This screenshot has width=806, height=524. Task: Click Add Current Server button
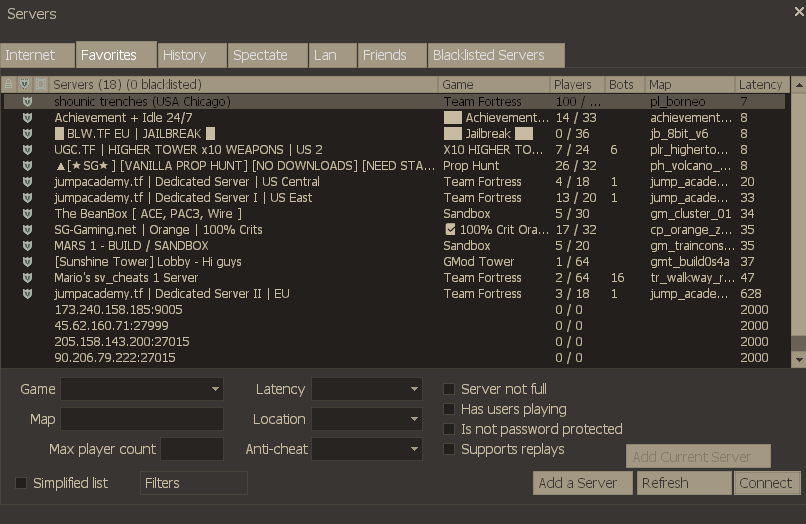[x=698, y=456]
